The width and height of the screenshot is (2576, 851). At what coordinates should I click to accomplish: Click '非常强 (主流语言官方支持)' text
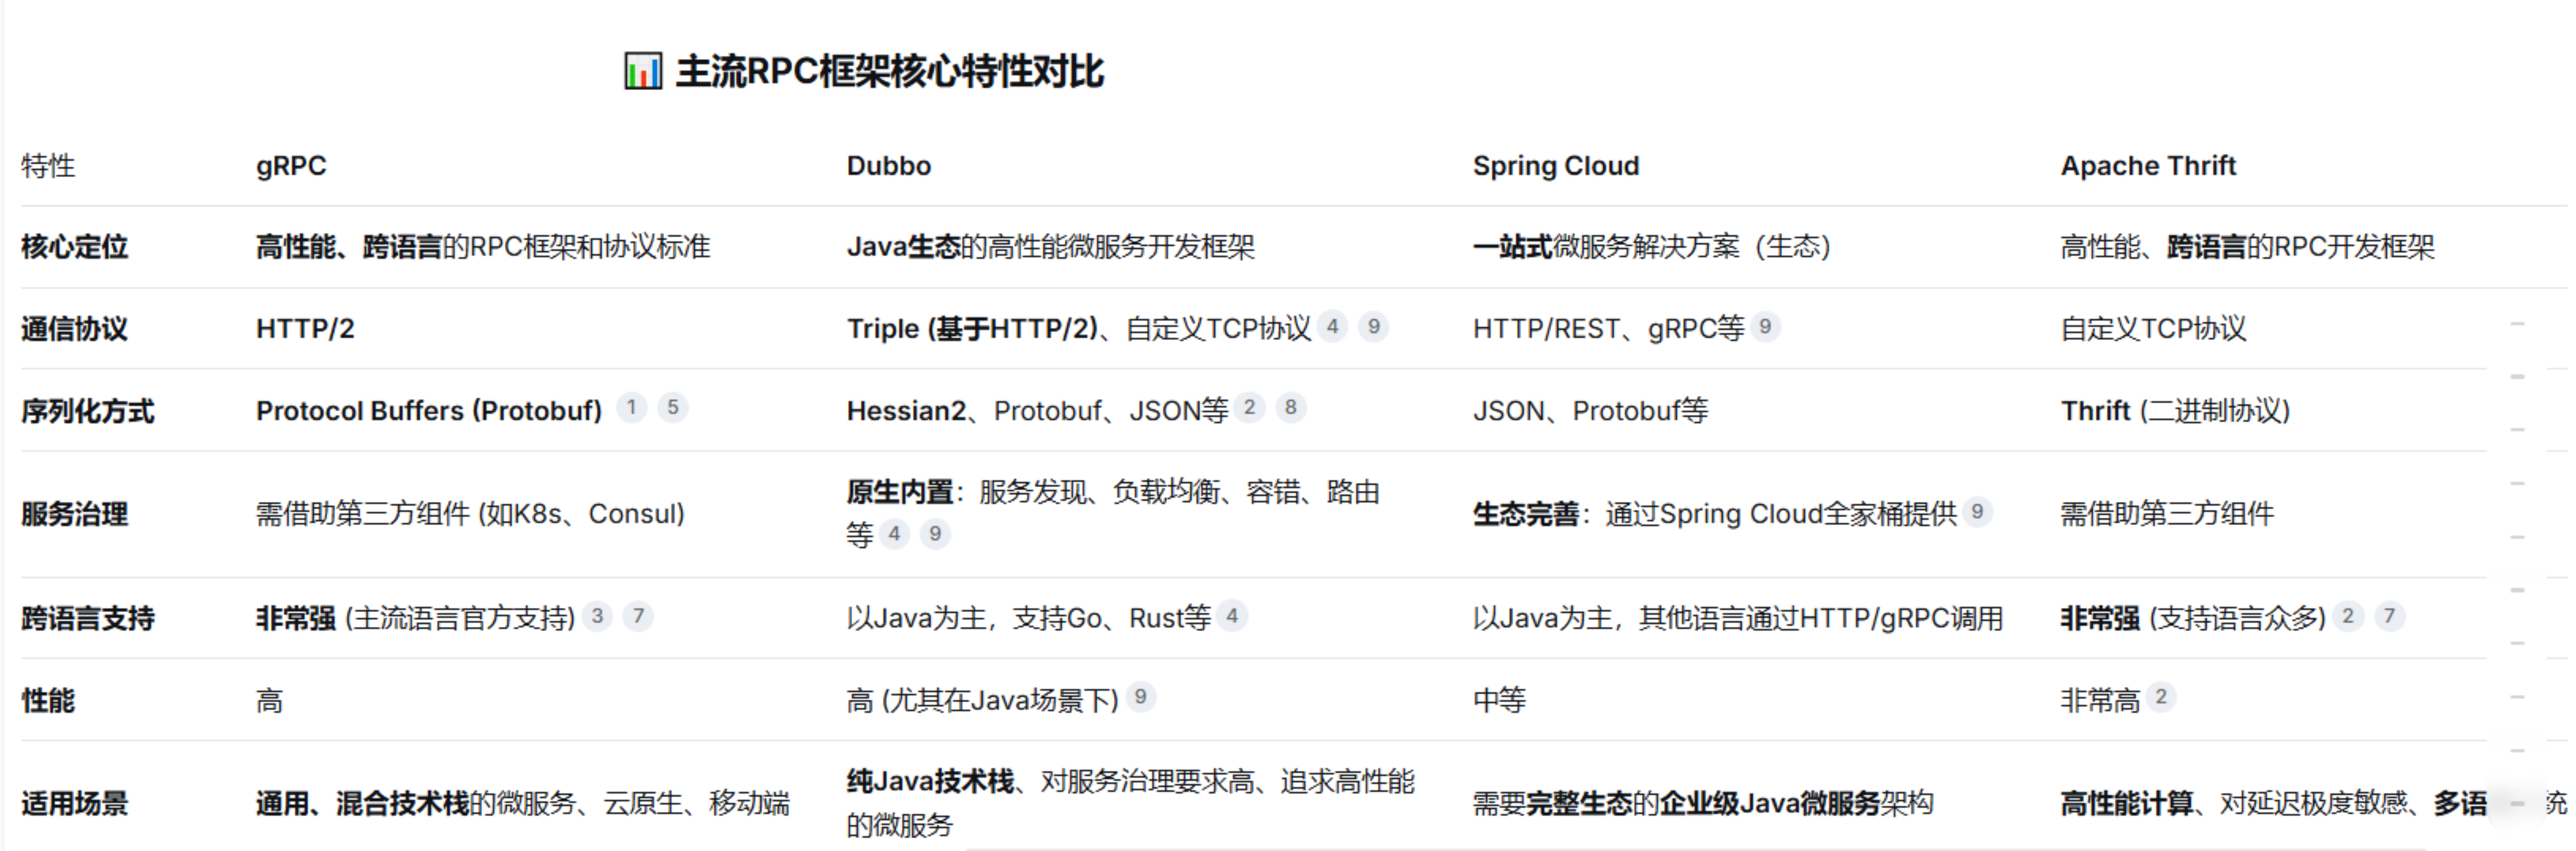[416, 619]
